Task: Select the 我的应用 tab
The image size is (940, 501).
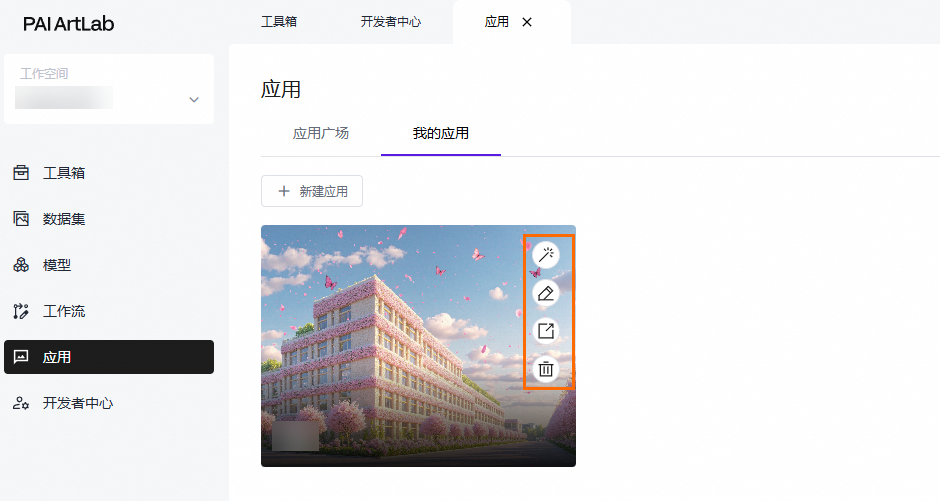Action: pyautogui.click(x=441, y=133)
